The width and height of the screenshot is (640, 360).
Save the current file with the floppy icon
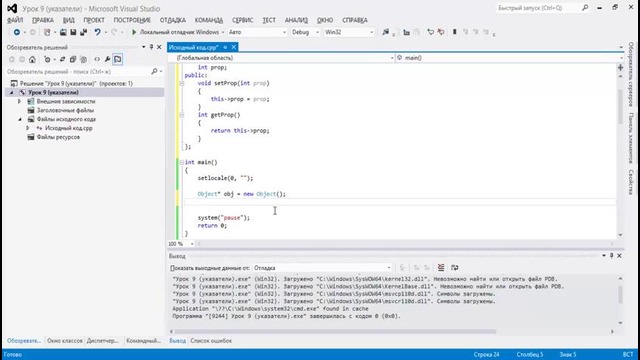click(73, 32)
